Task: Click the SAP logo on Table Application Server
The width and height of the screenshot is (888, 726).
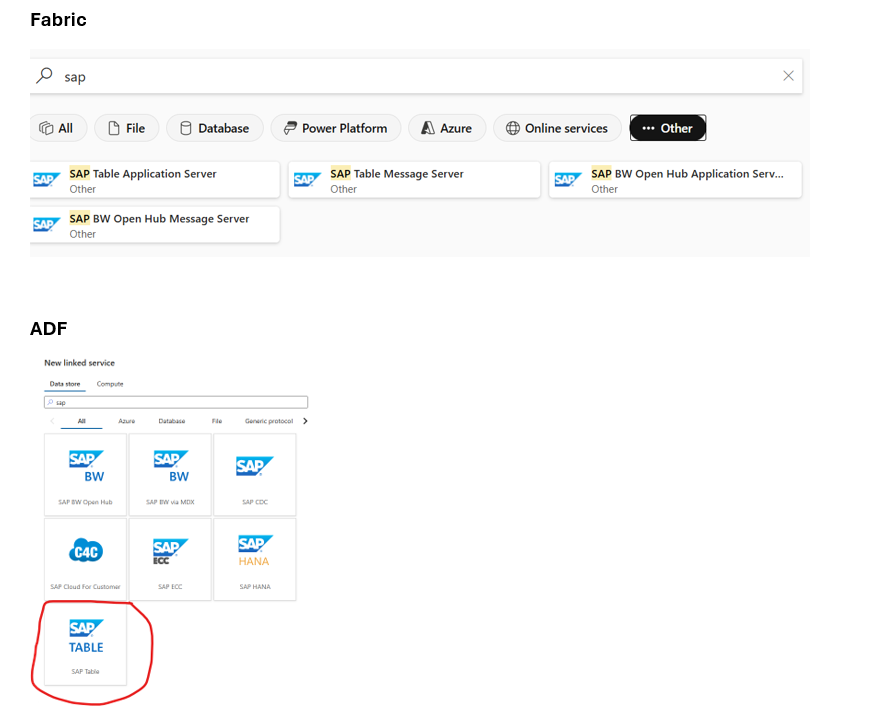Action: (x=46, y=178)
